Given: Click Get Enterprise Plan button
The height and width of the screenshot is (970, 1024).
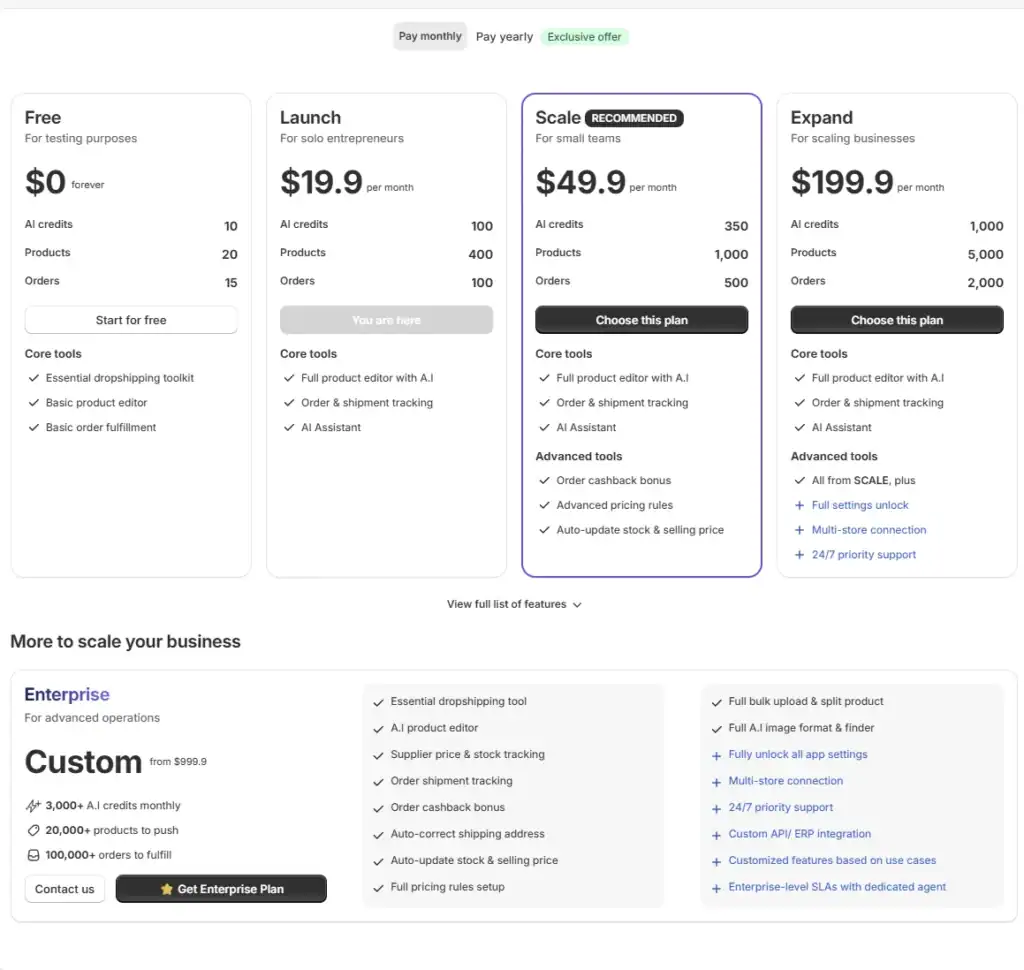Looking at the screenshot, I should tap(221, 889).
